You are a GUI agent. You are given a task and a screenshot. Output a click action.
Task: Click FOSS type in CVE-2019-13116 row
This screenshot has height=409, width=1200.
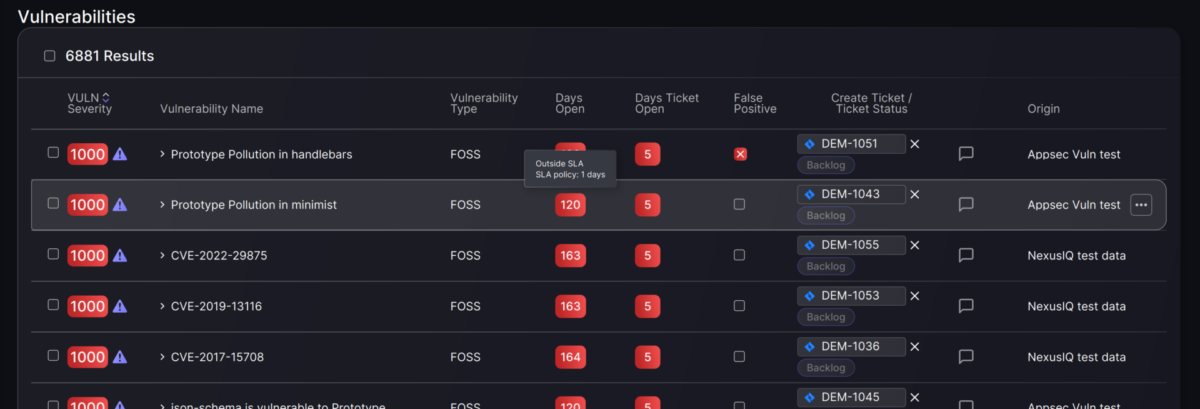point(465,306)
